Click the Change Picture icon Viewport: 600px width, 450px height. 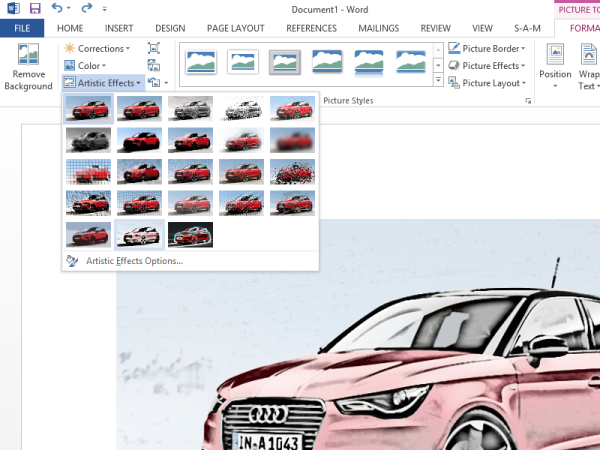(x=154, y=66)
